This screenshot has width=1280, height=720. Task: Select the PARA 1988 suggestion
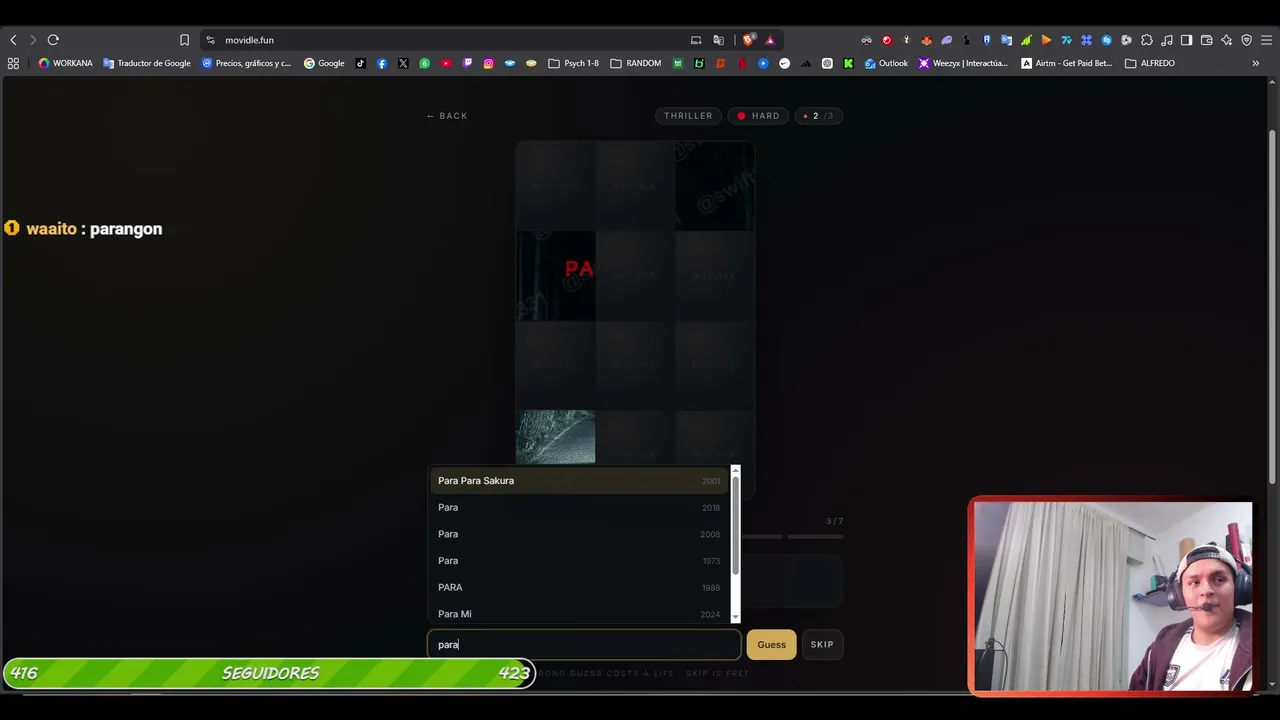pyautogui.click(x=579, y=587)
